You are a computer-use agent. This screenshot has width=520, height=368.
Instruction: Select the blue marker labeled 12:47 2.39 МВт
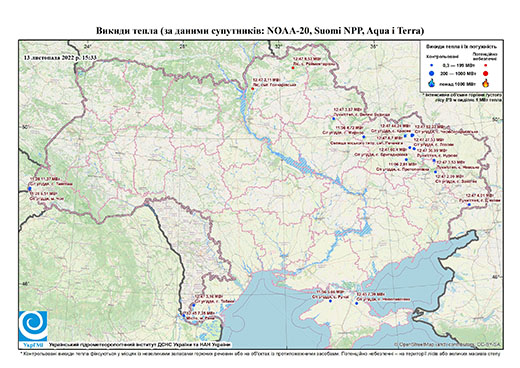pyautogui.click(x=435, y=172)
